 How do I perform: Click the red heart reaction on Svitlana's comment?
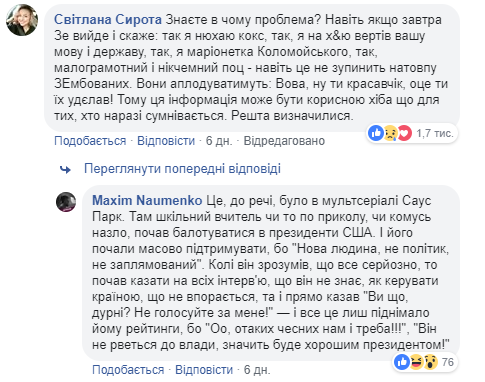coord(404,133)
